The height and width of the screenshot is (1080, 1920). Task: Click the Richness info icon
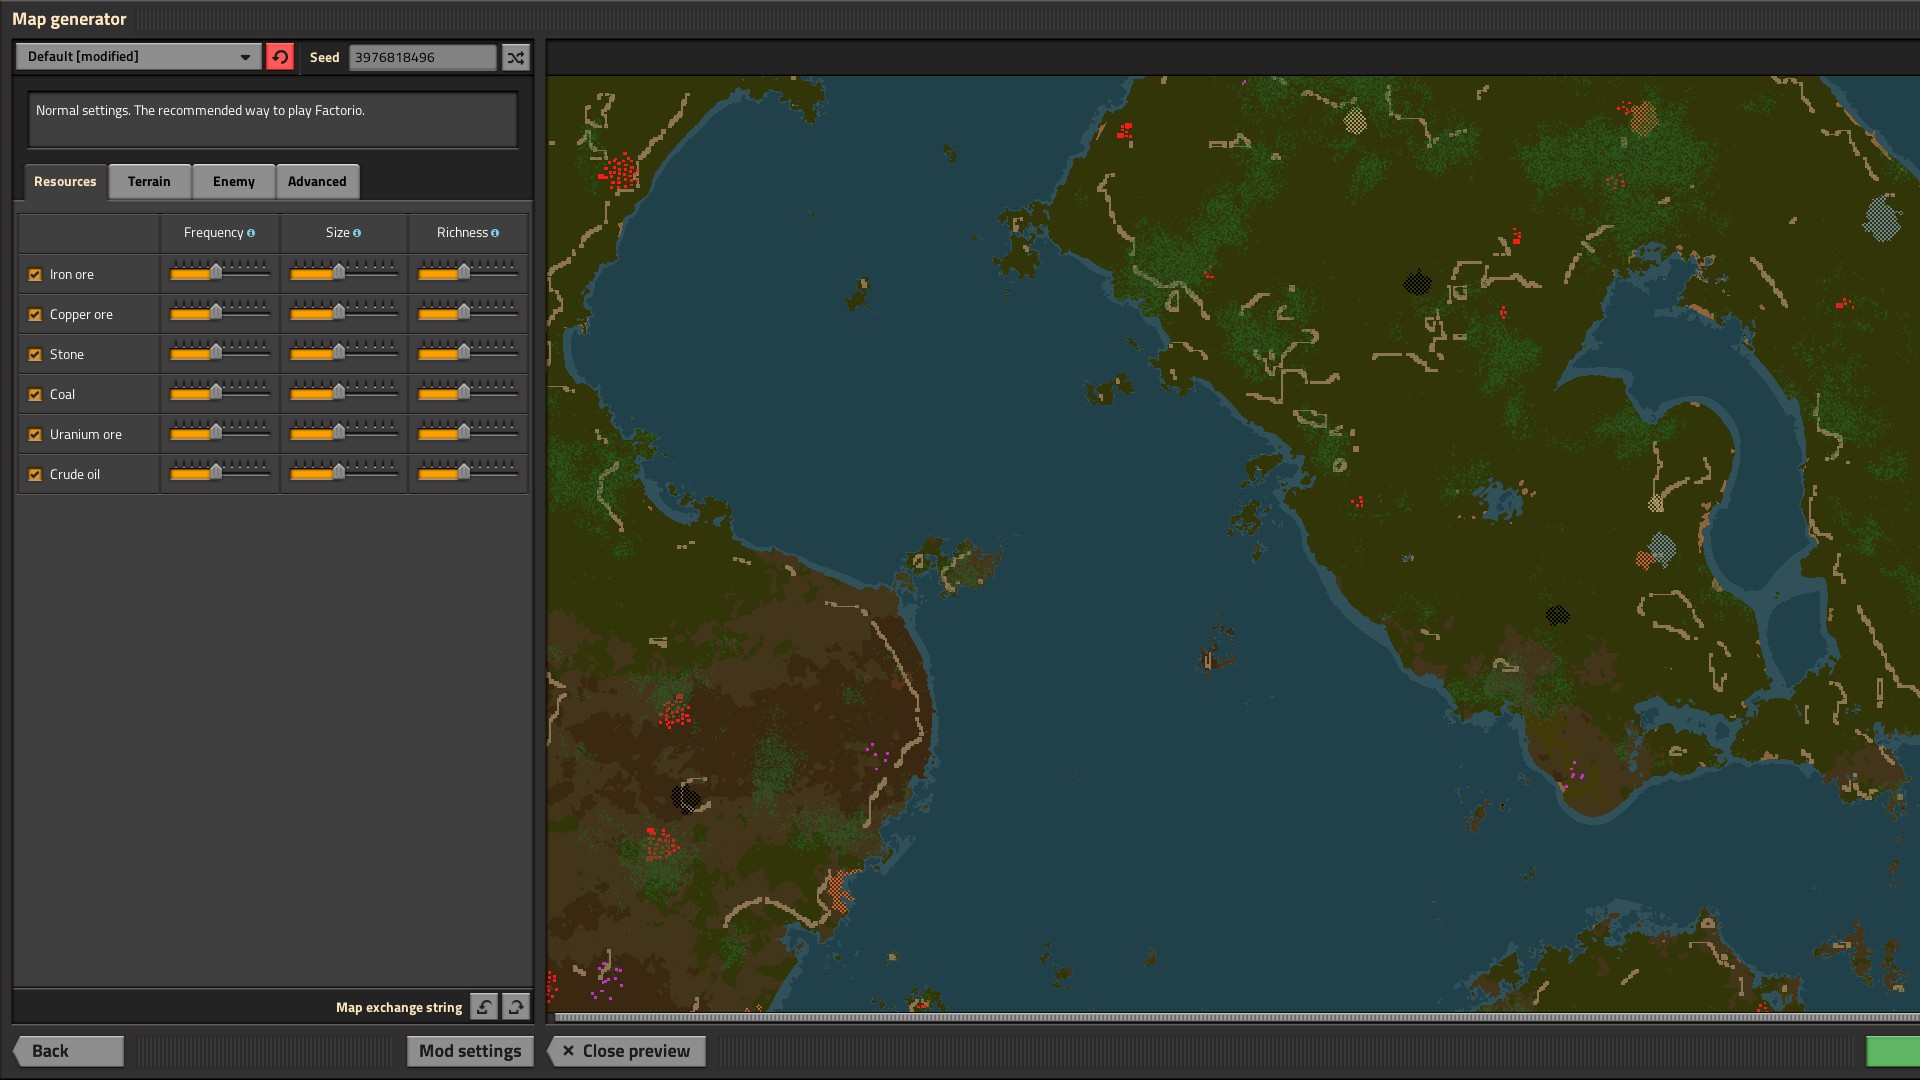495,233
